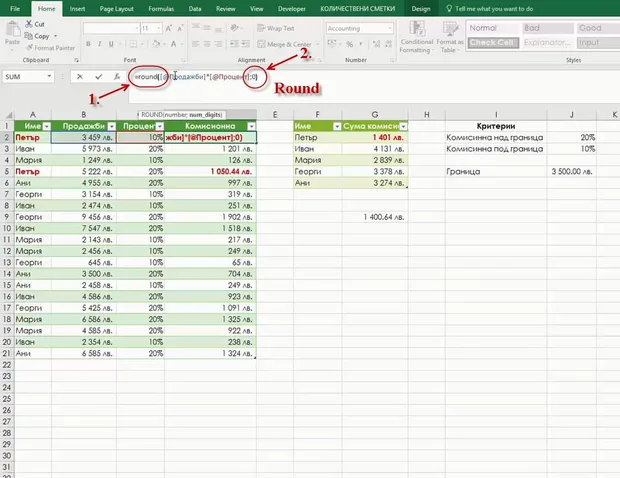Align text to the left

pyautogui.click(x=195, y=44)
